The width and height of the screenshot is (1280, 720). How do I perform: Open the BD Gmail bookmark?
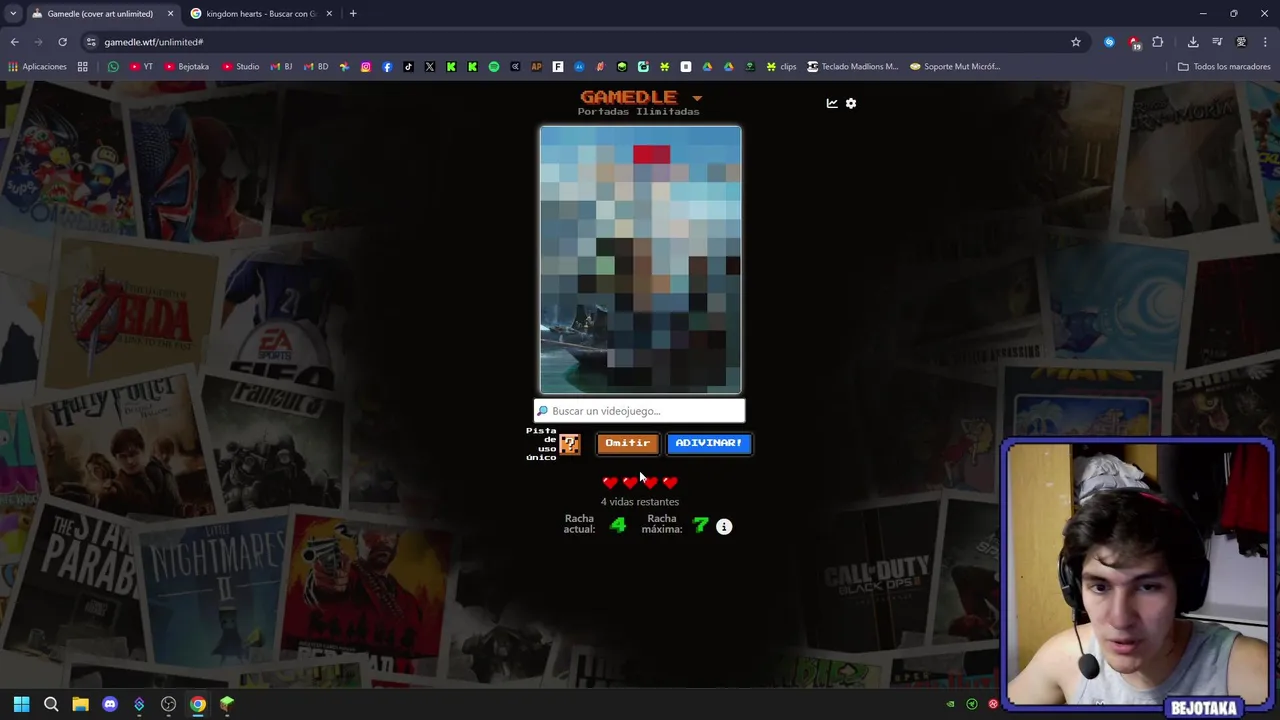tap(316, 67)
